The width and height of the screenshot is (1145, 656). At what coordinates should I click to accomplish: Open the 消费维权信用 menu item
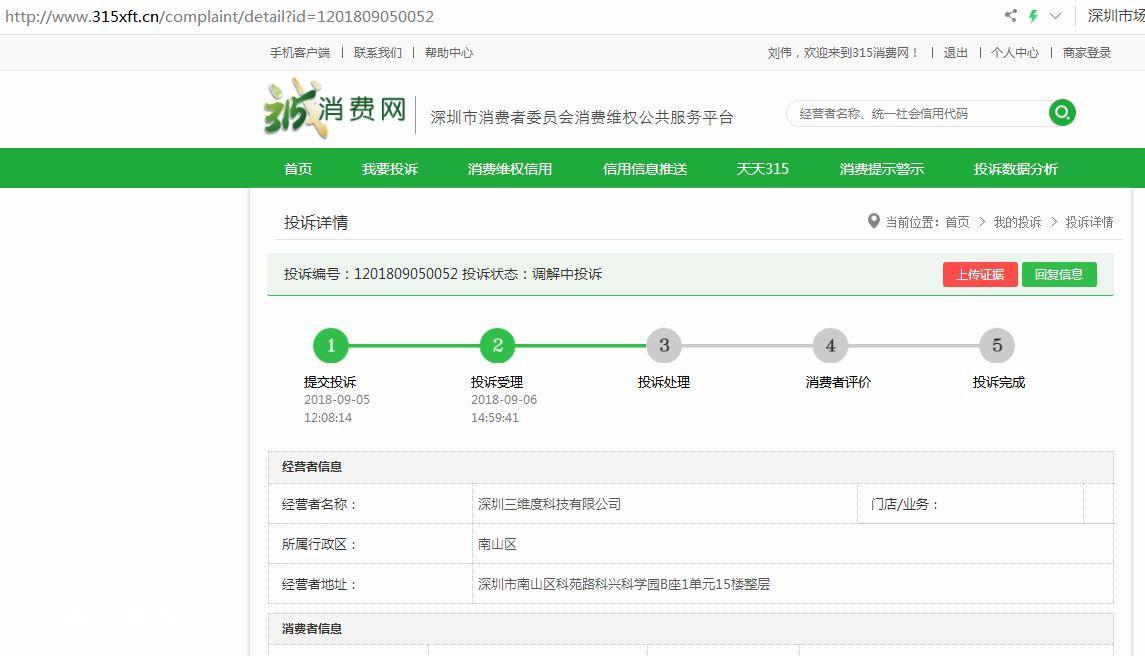pyautogui.click(x=510, y=169)
